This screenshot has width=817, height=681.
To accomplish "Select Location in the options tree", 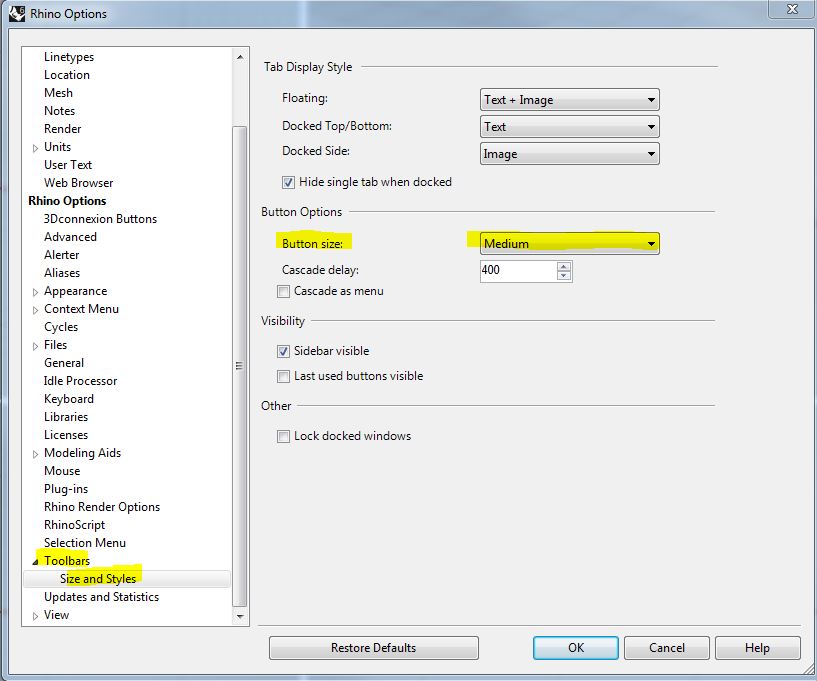I will pos(67,75).
